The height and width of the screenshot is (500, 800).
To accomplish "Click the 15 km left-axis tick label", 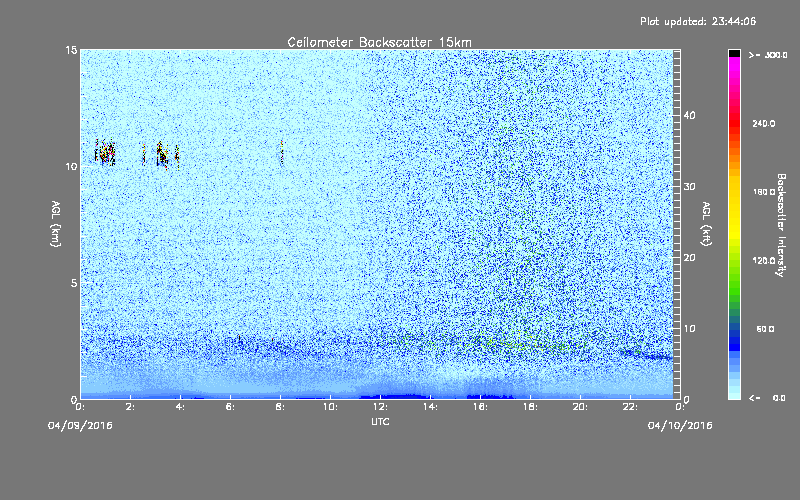I will coord(71,50).
